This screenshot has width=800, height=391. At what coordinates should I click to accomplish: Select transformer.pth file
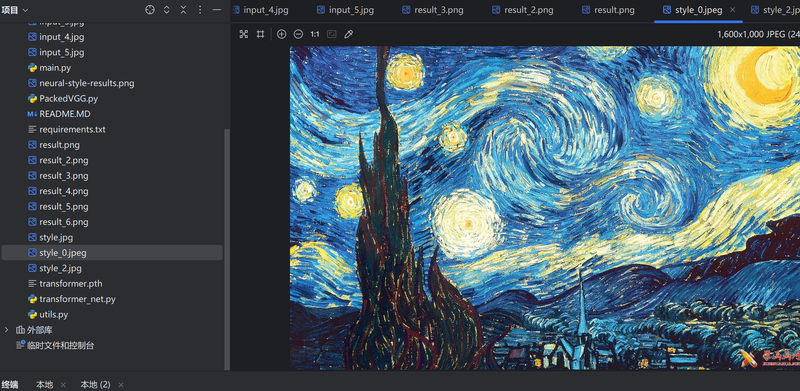point(71,283)
